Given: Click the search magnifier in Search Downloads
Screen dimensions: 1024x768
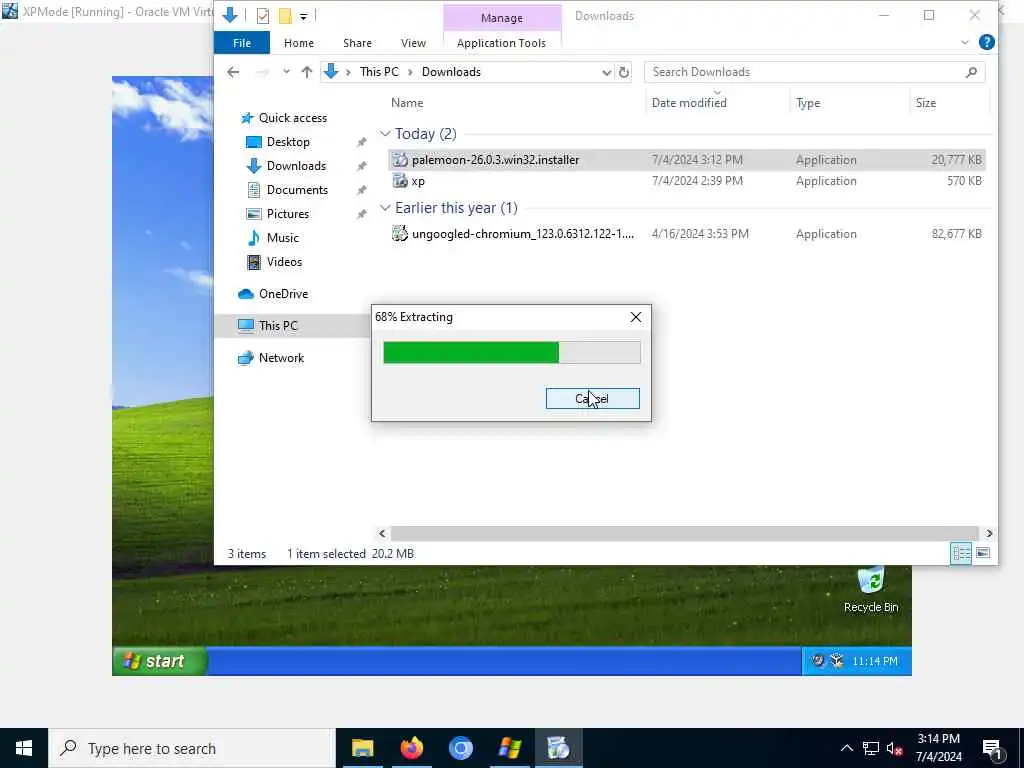Looking at the screenshot, I should pyautogui.click(x=971, y=72).
